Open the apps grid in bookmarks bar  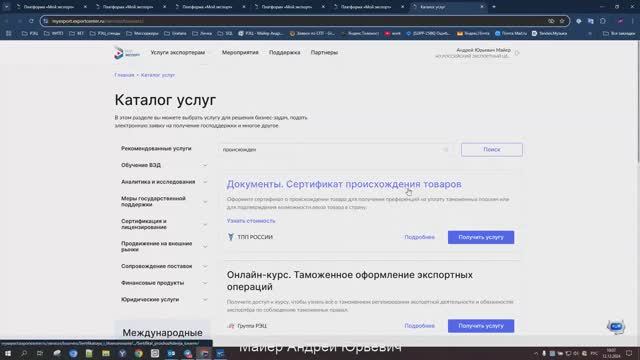[x=9, y=33]
